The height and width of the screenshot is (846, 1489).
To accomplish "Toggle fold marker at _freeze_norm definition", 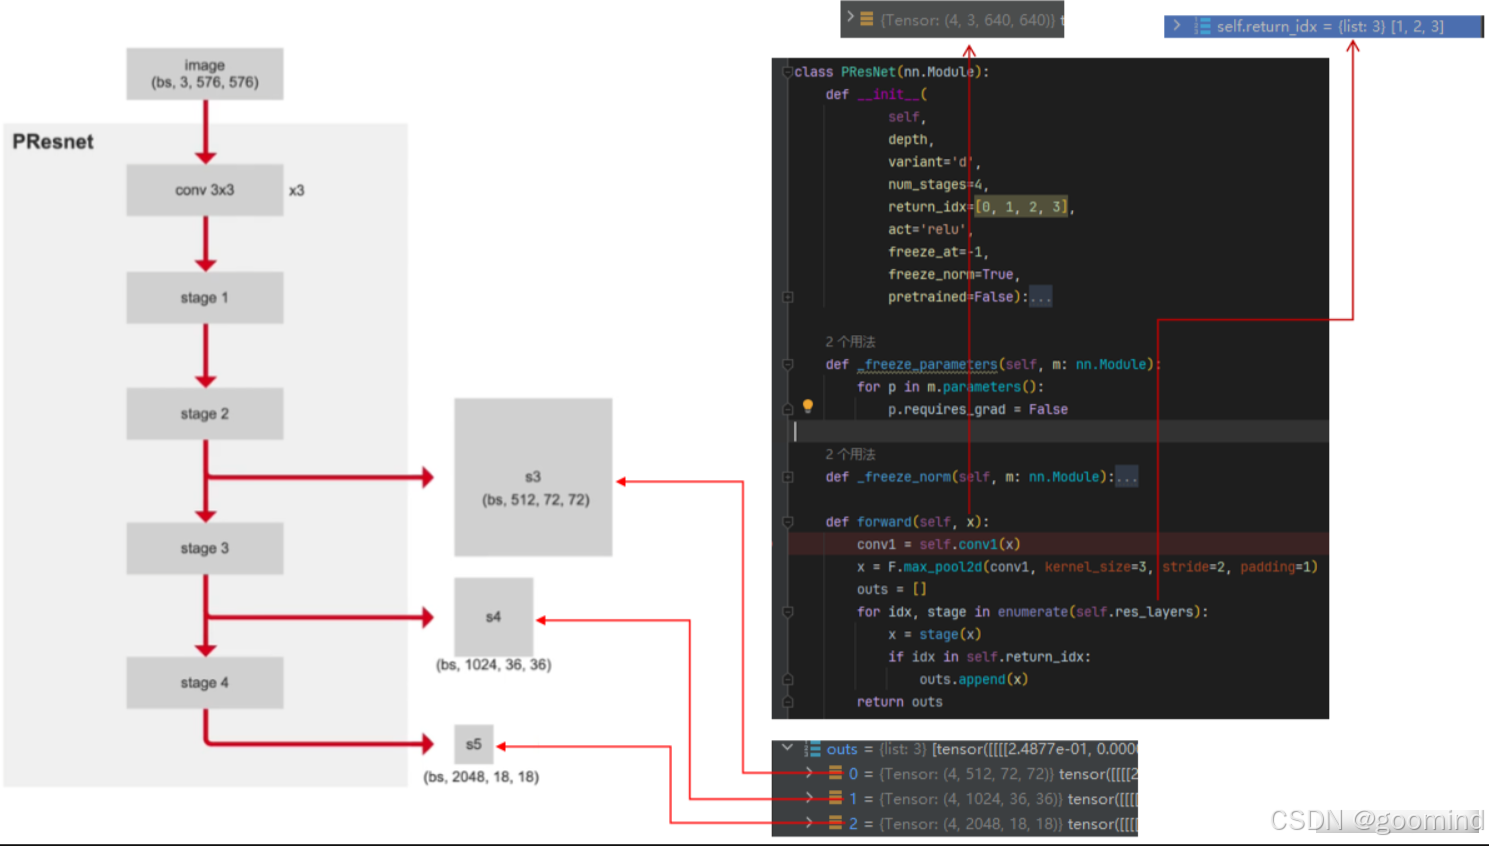I will click(x=788, y=477).
